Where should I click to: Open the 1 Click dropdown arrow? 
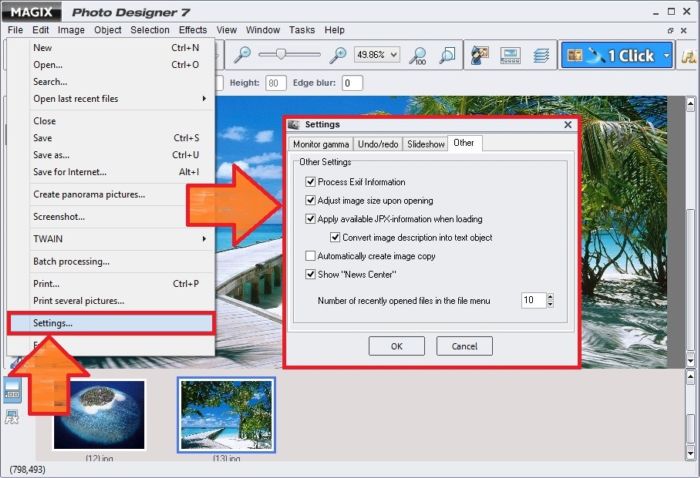point(667,55)
